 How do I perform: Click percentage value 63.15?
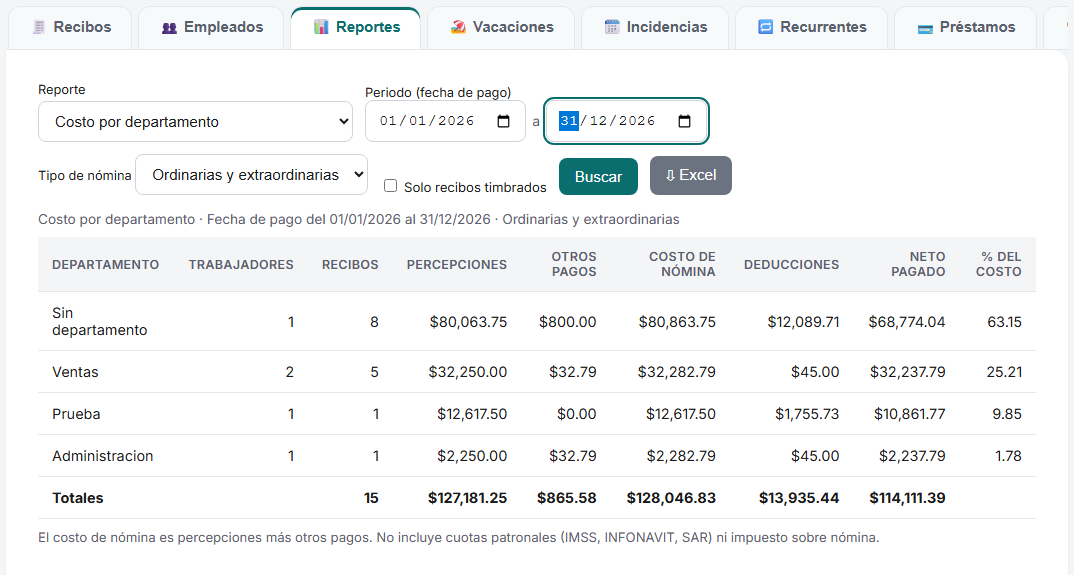tap(1004, 322)
